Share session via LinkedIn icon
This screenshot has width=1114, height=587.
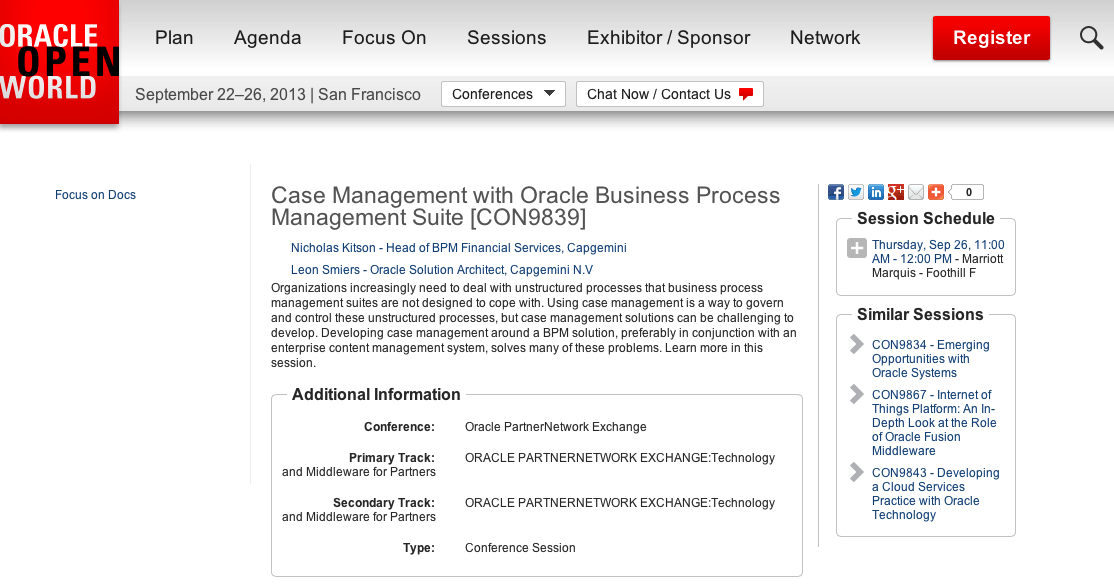[x=876, y=192]
